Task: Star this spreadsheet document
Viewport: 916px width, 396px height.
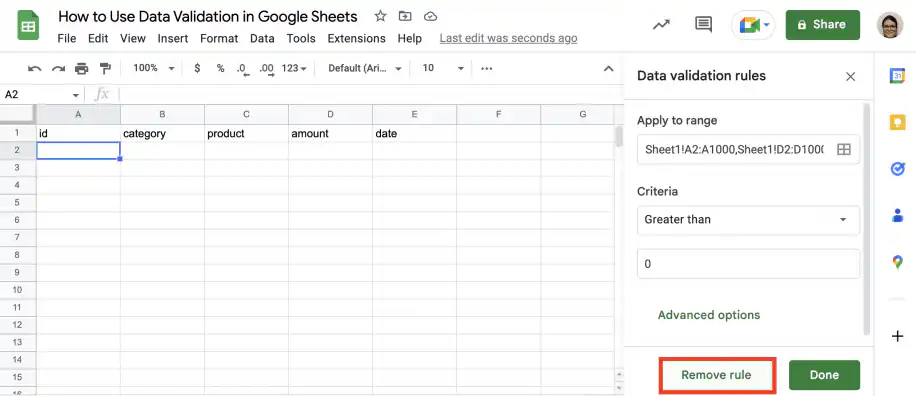Action: tap(380, 16)
